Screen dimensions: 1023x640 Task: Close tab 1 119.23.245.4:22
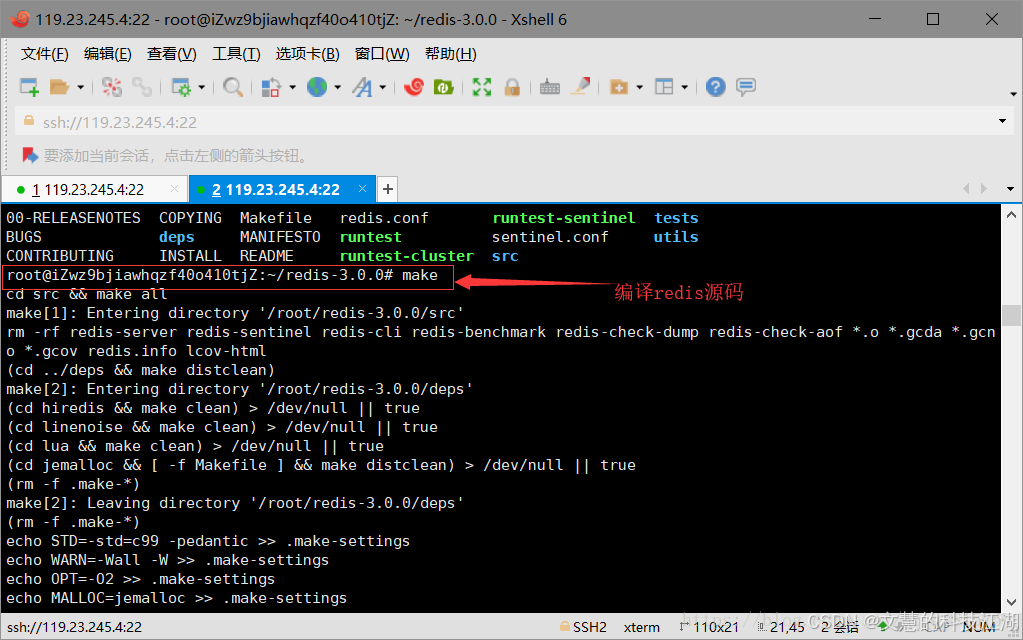click(174, 189)
